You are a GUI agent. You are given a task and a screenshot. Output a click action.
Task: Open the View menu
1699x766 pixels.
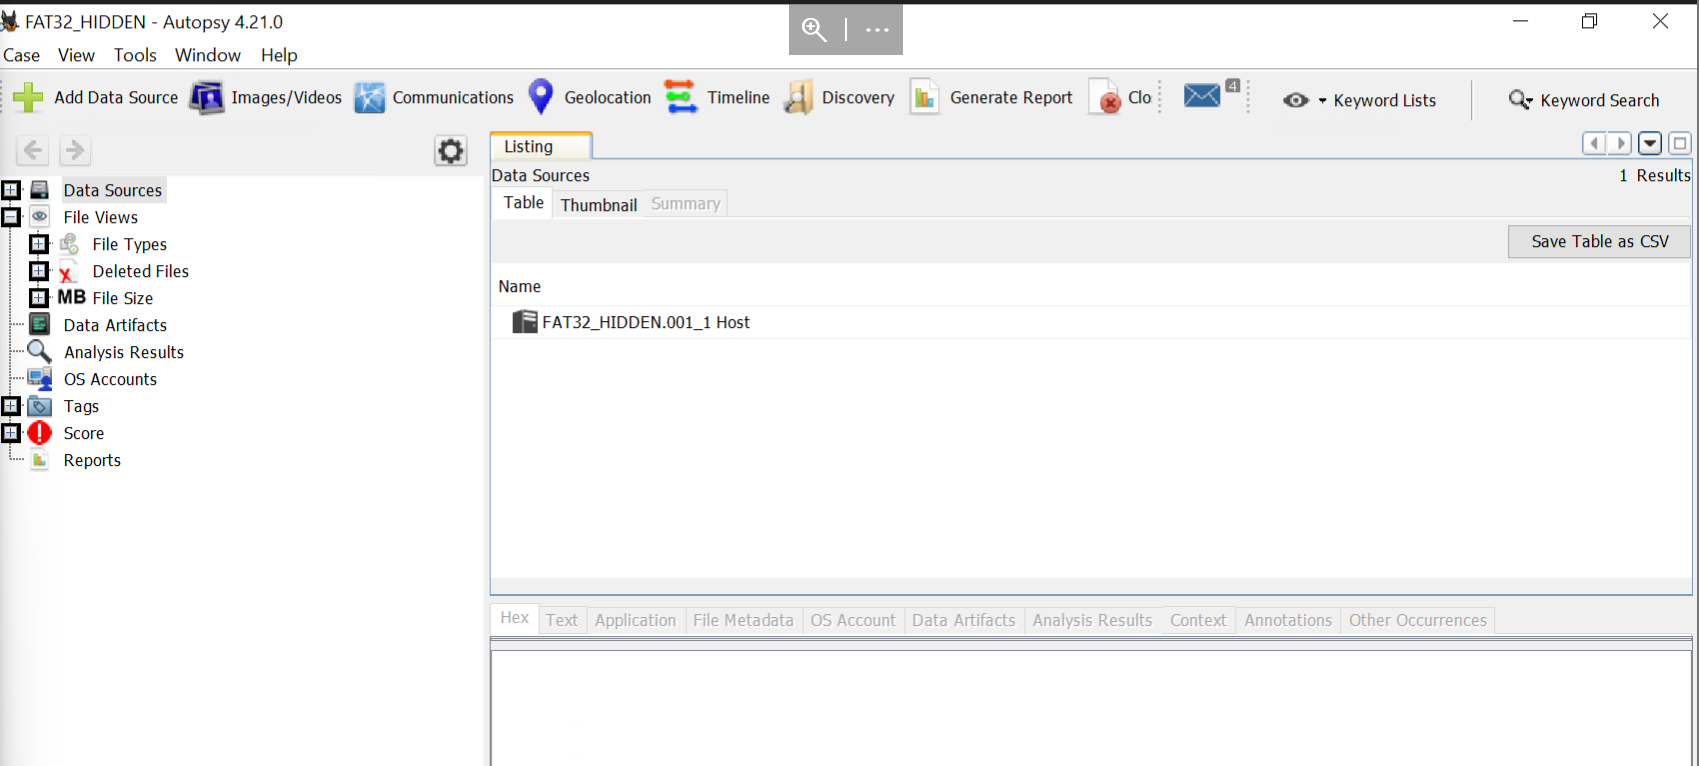point(76,55)
